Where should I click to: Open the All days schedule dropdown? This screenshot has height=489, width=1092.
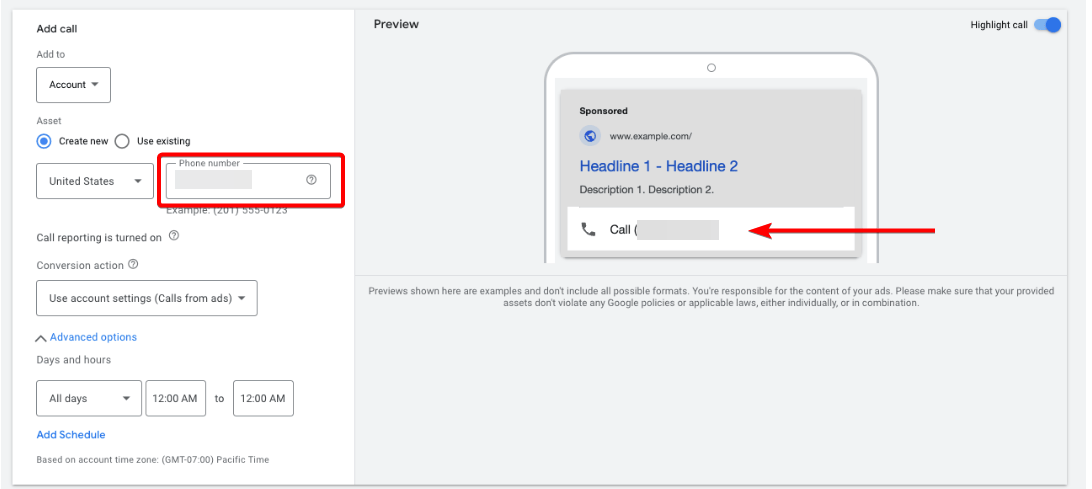88,398
